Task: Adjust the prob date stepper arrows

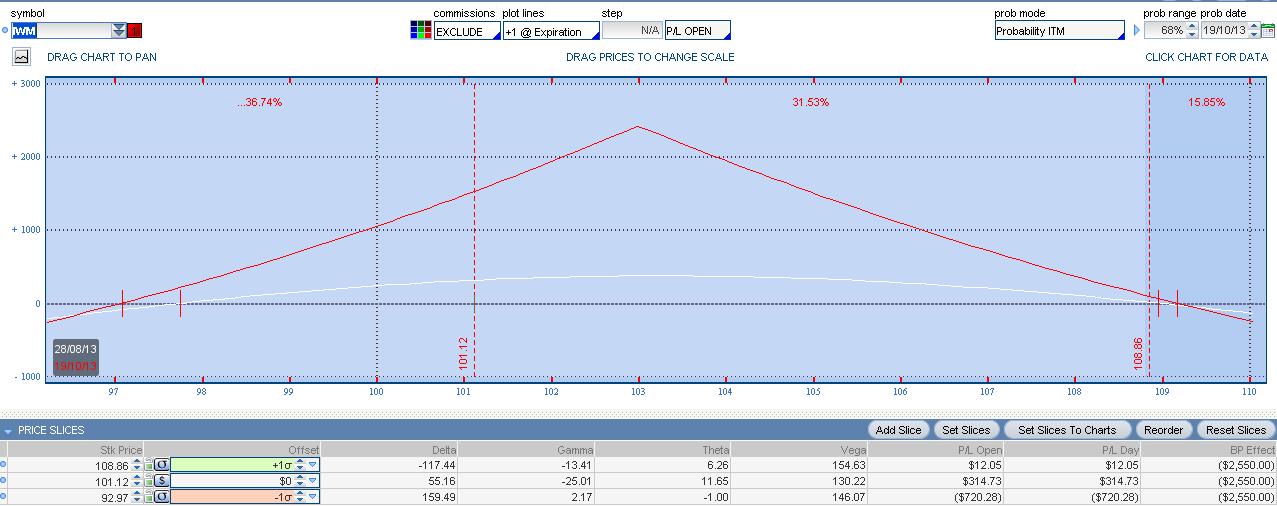Action: click(1254, 31)
